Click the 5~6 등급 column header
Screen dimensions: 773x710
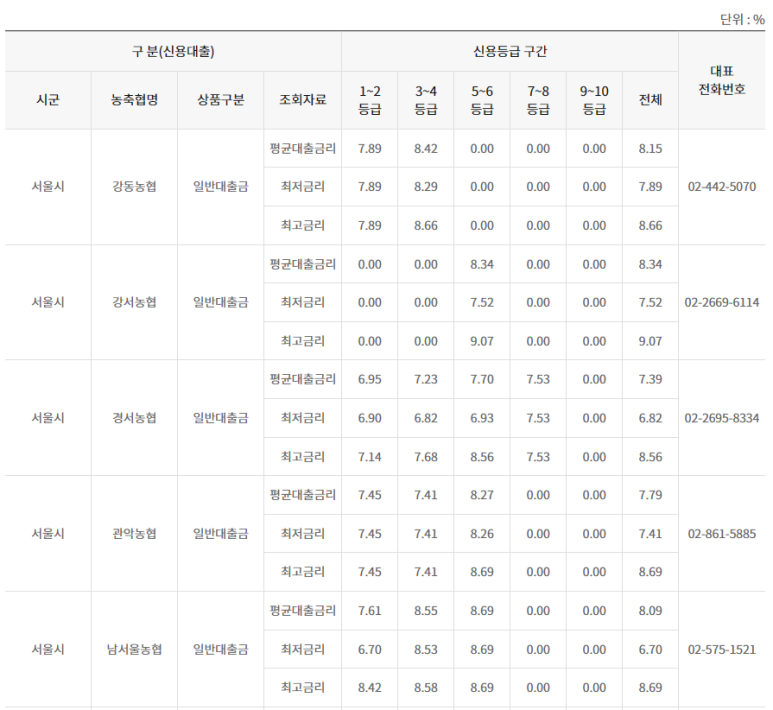click(x=482, y=100)
